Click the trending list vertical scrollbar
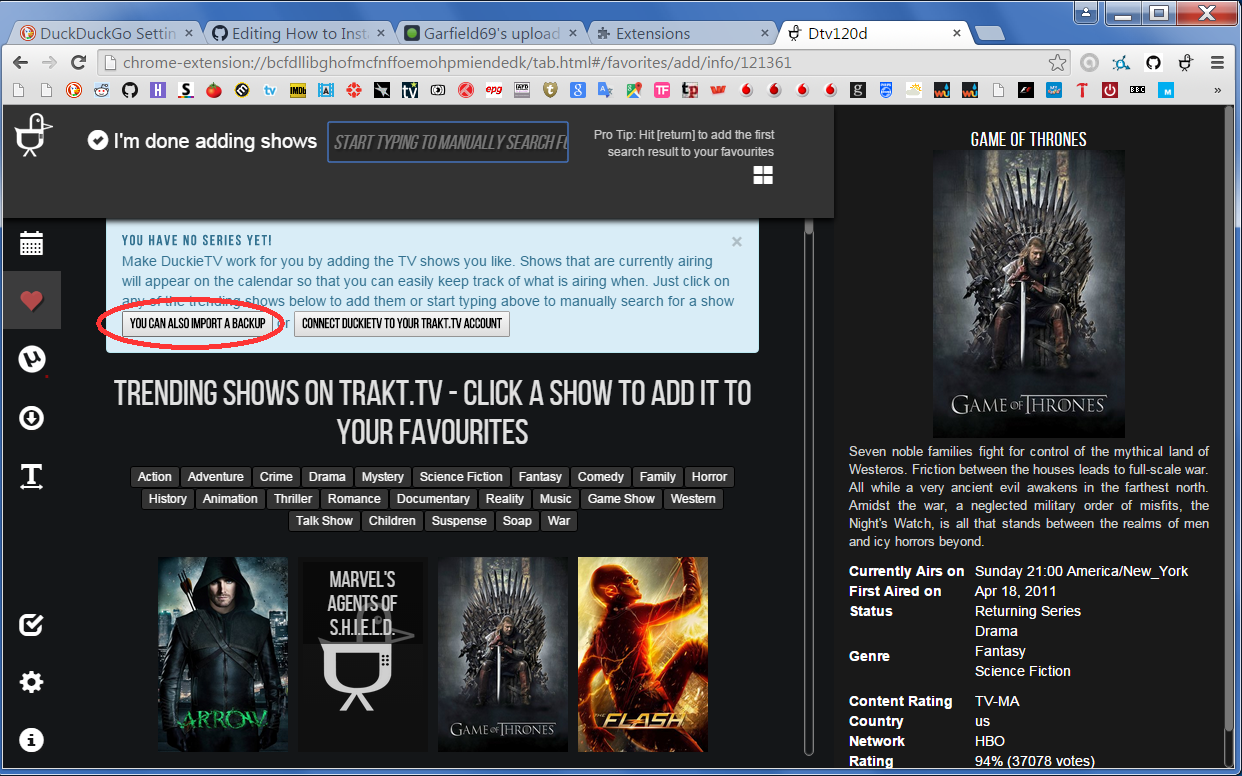 [x=811, y=490]
